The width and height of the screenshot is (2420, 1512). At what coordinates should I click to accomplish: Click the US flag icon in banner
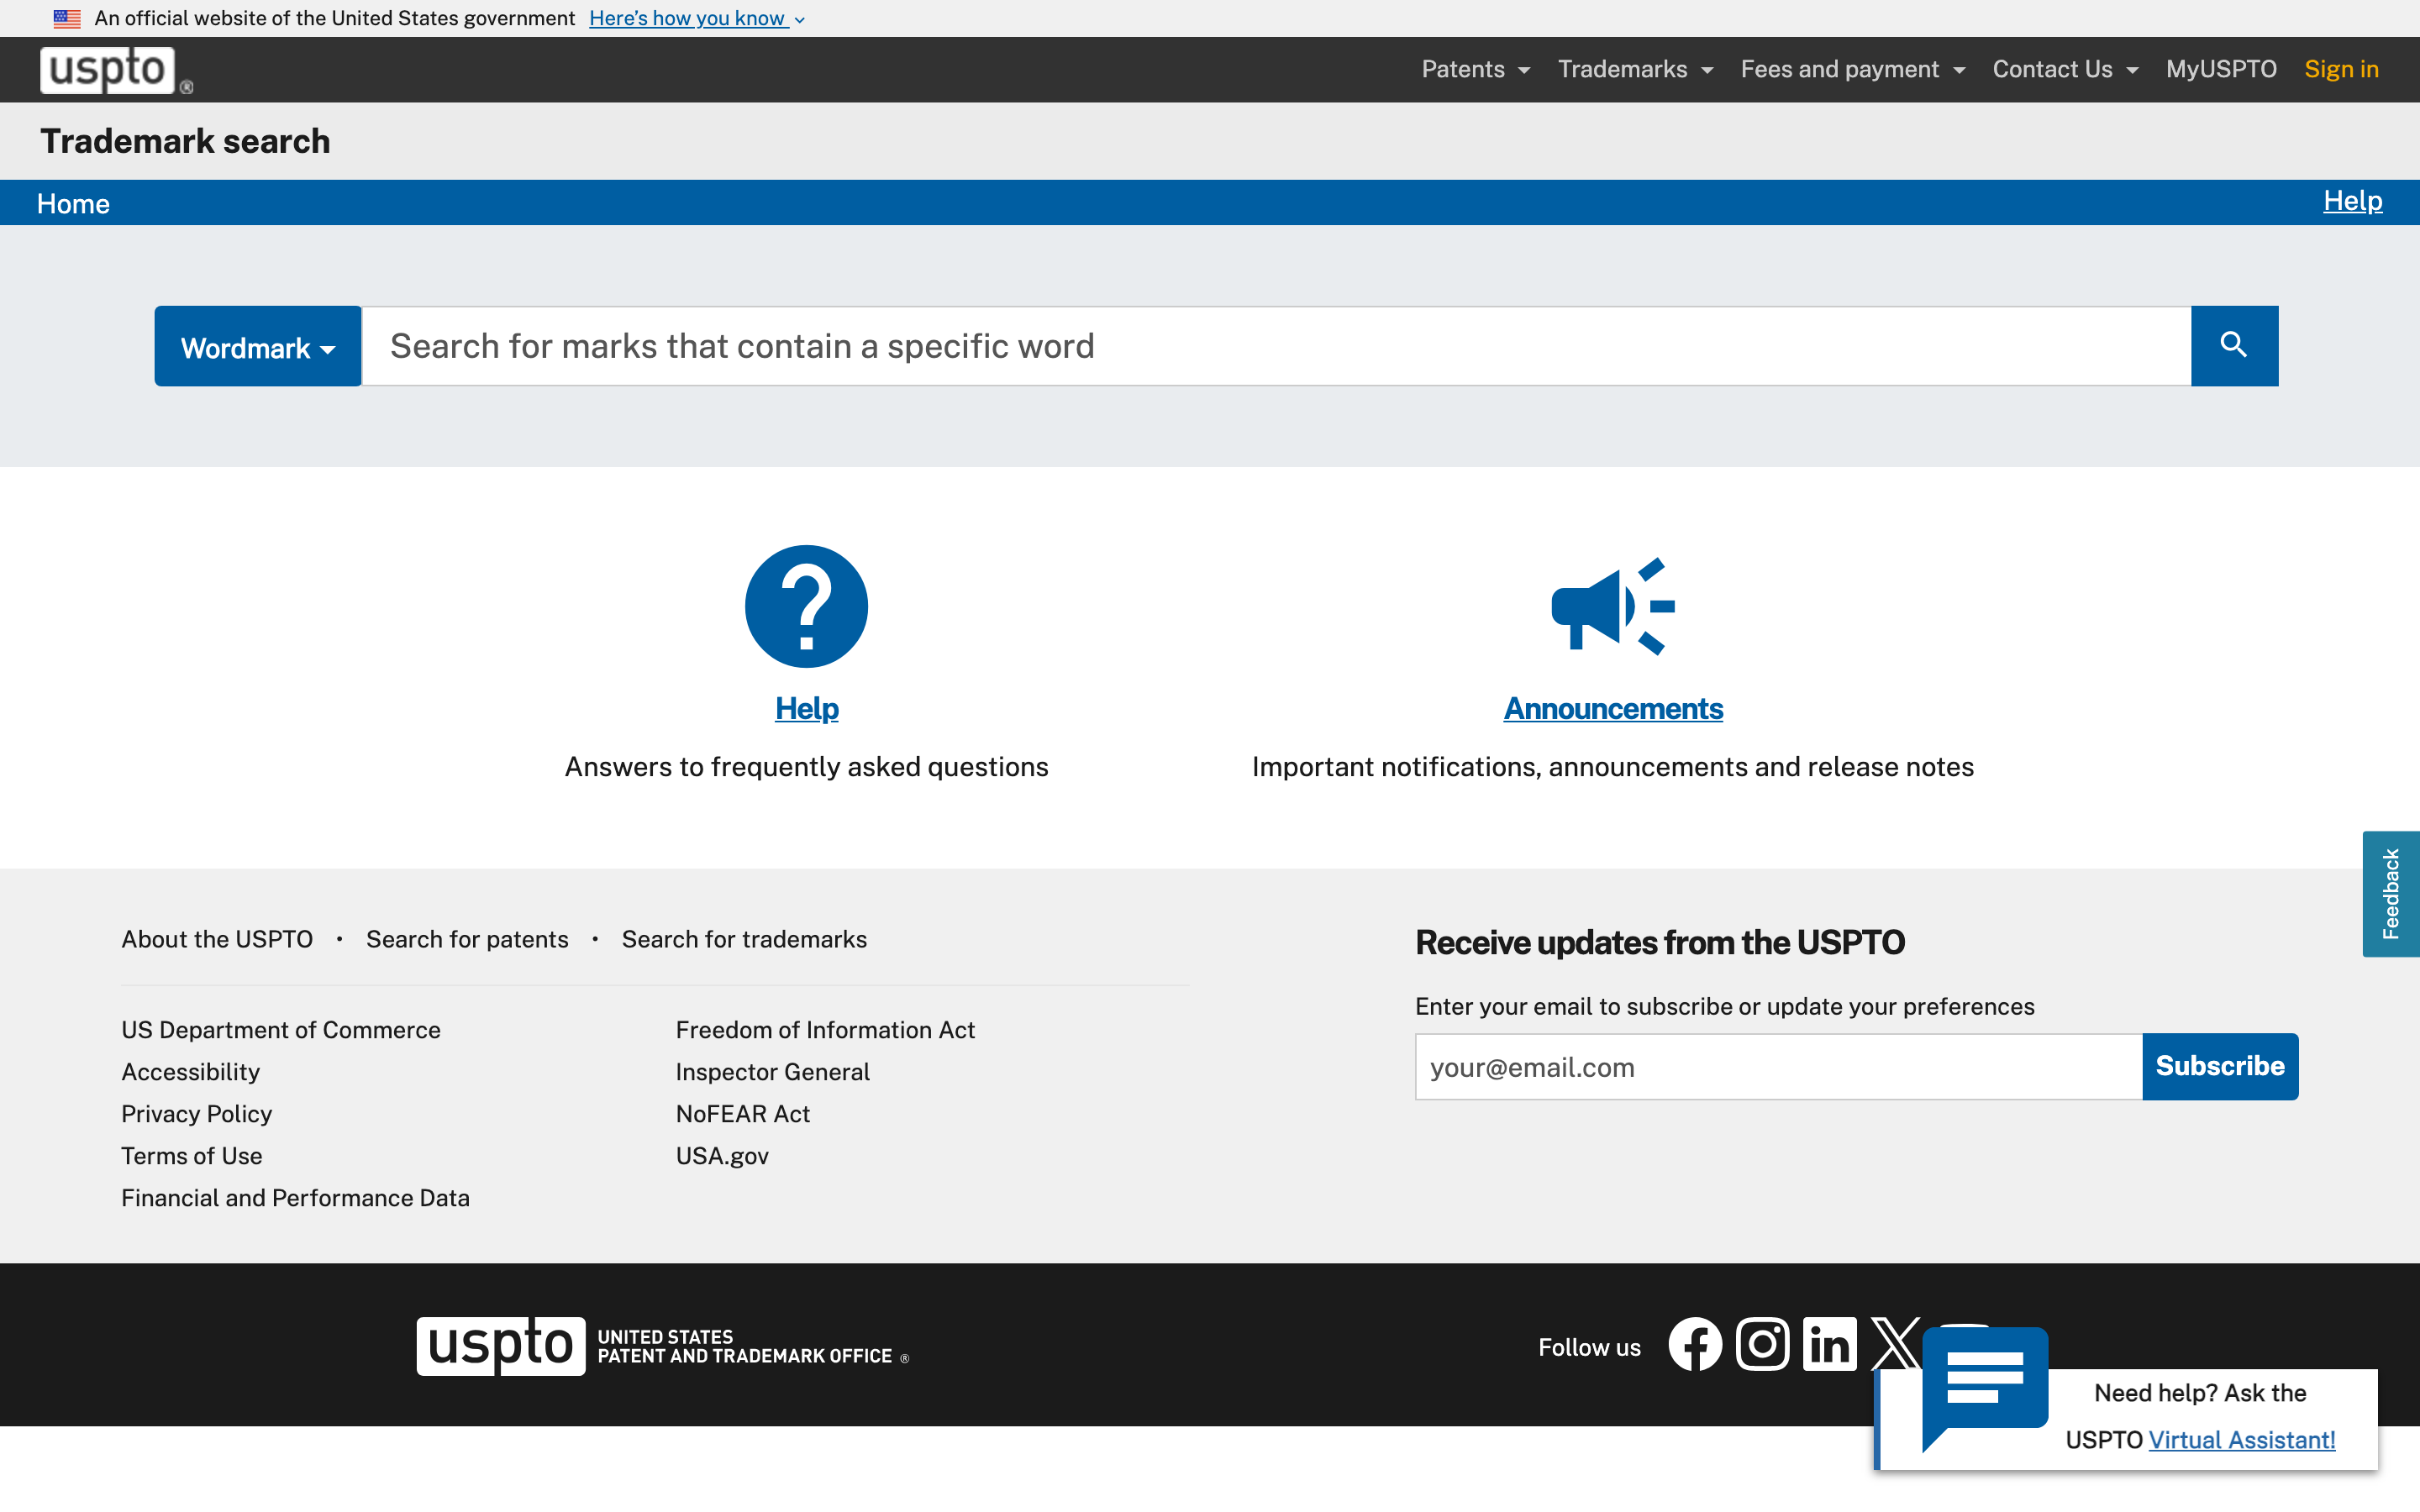click(x=67, y=18)
